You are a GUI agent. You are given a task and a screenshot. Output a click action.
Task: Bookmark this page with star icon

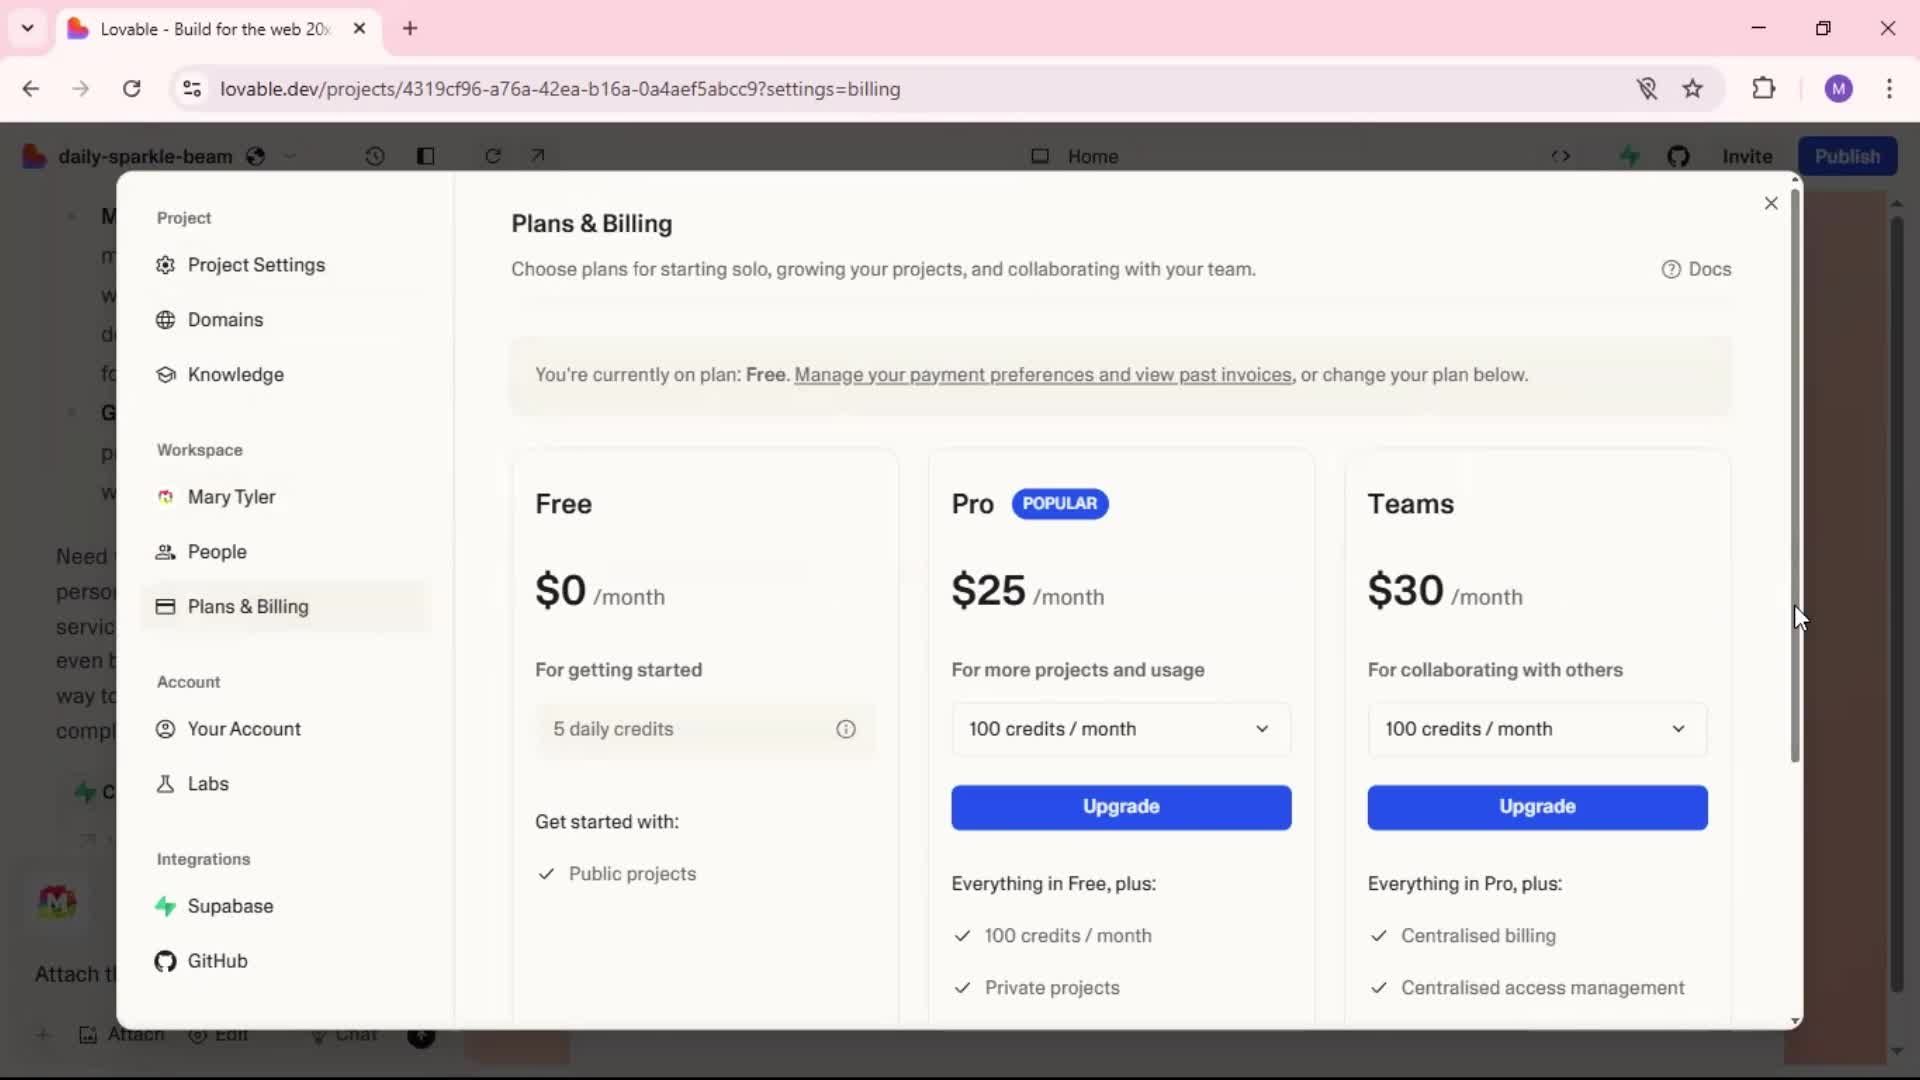coord(1692,89)
